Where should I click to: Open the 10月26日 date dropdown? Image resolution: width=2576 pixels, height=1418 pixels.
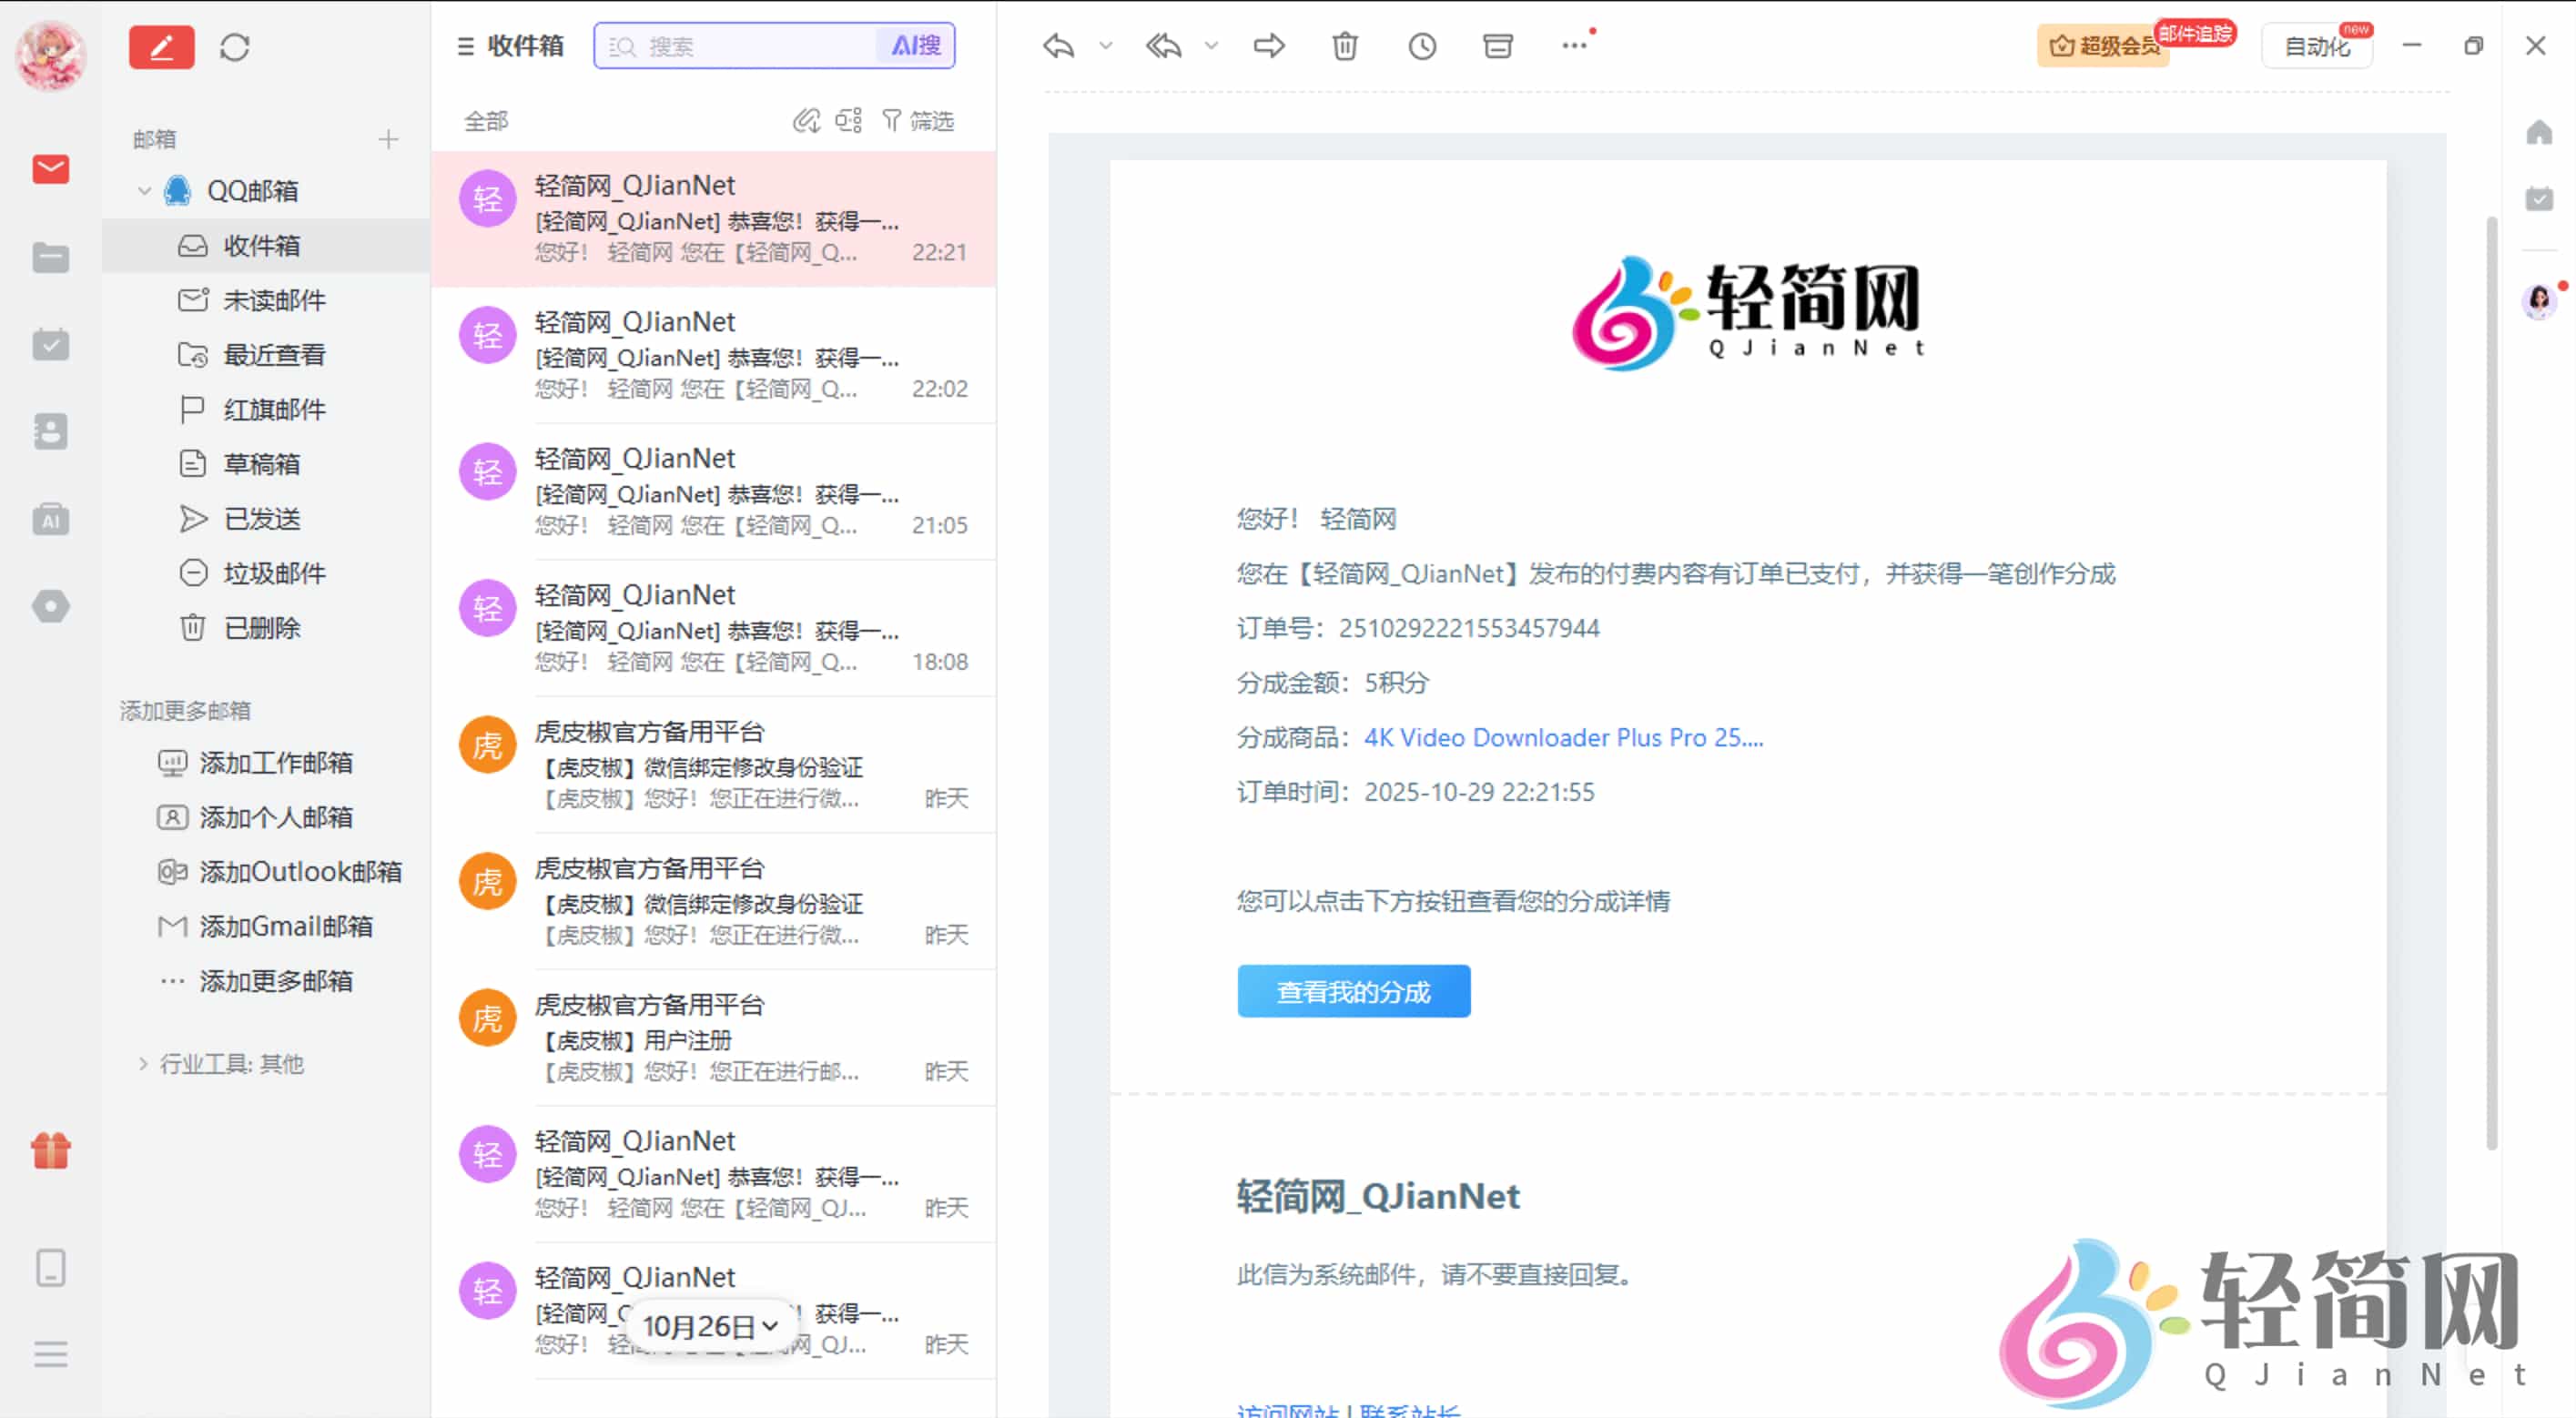(x=711, y=1325)
